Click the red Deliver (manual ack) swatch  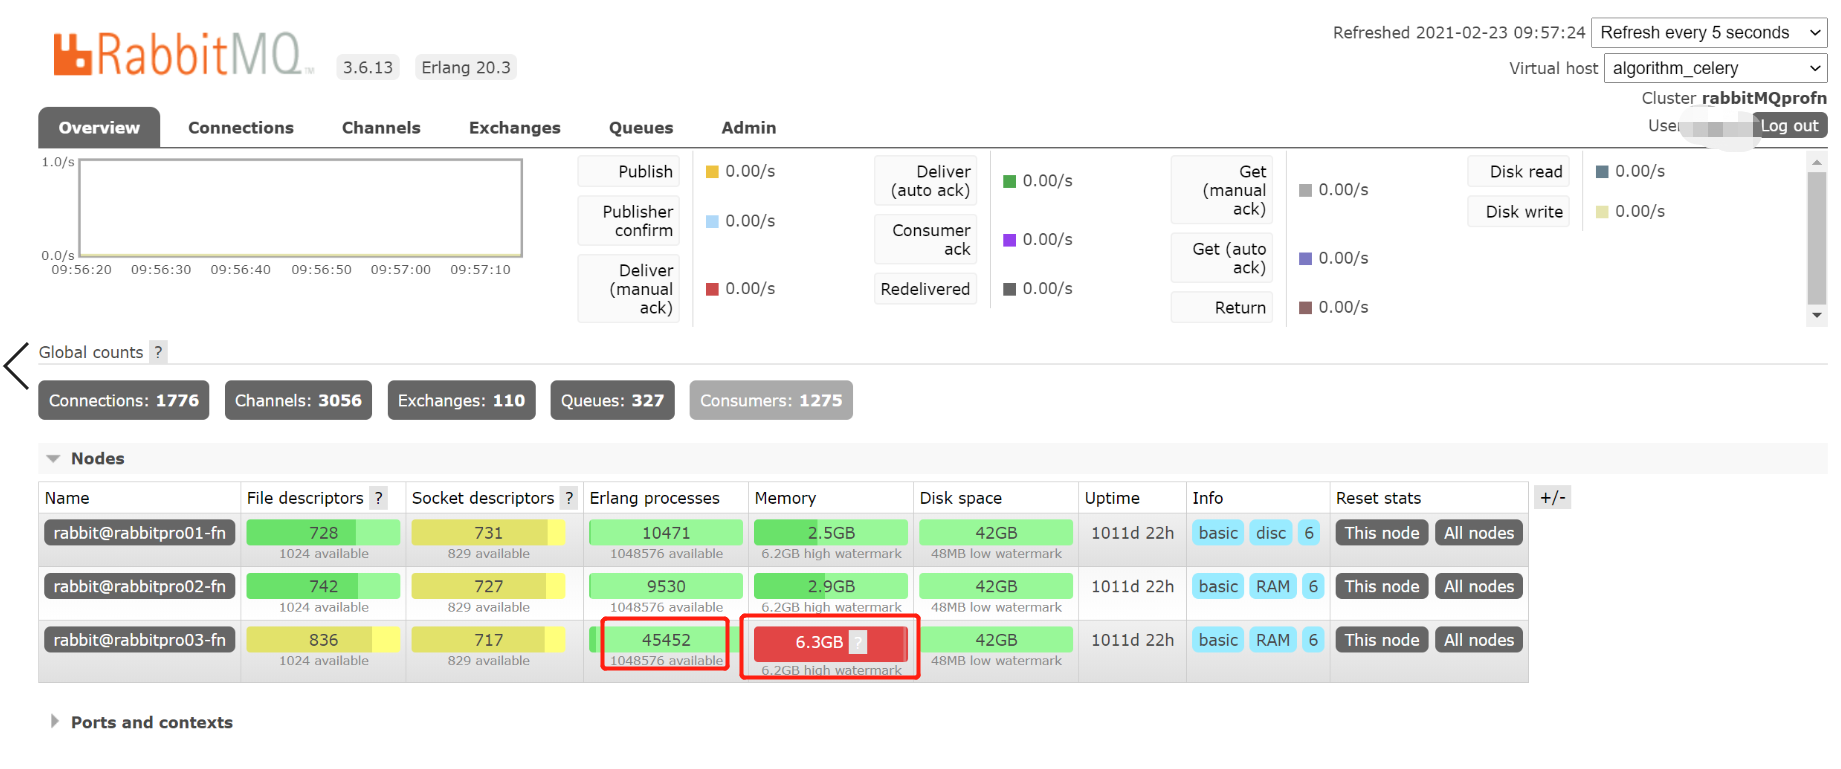712,289
